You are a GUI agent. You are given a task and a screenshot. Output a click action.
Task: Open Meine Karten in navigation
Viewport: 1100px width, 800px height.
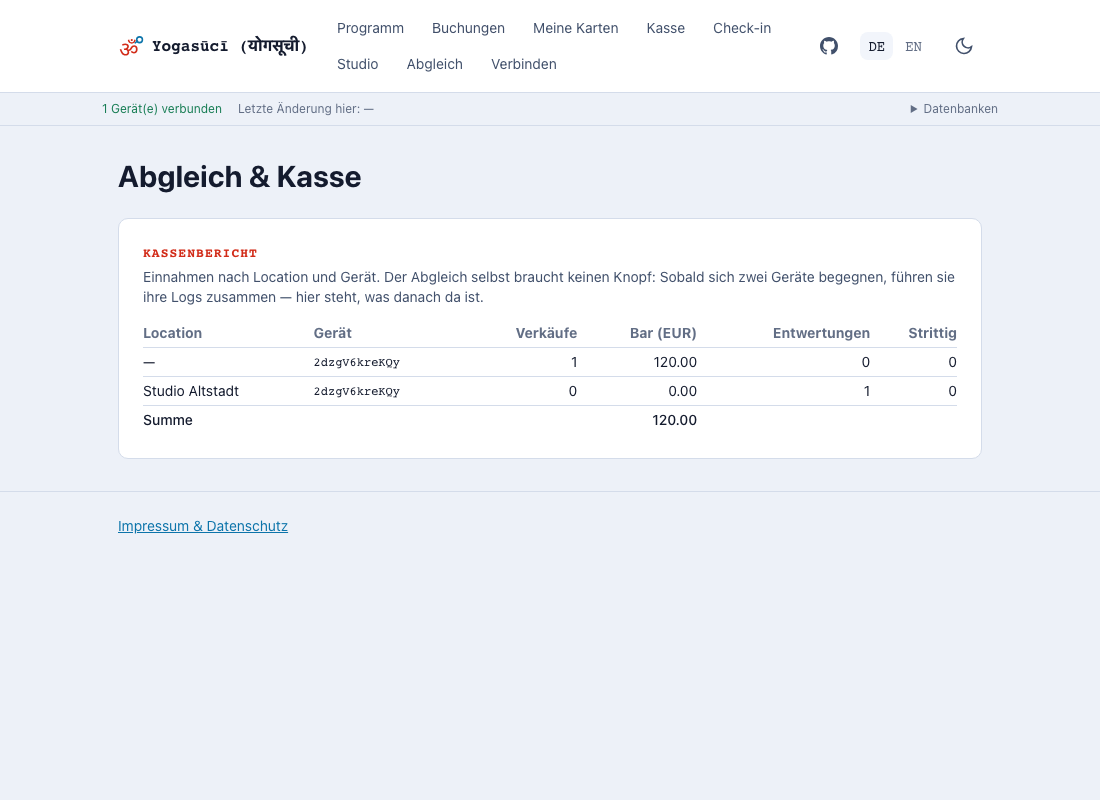click(575, 28)
